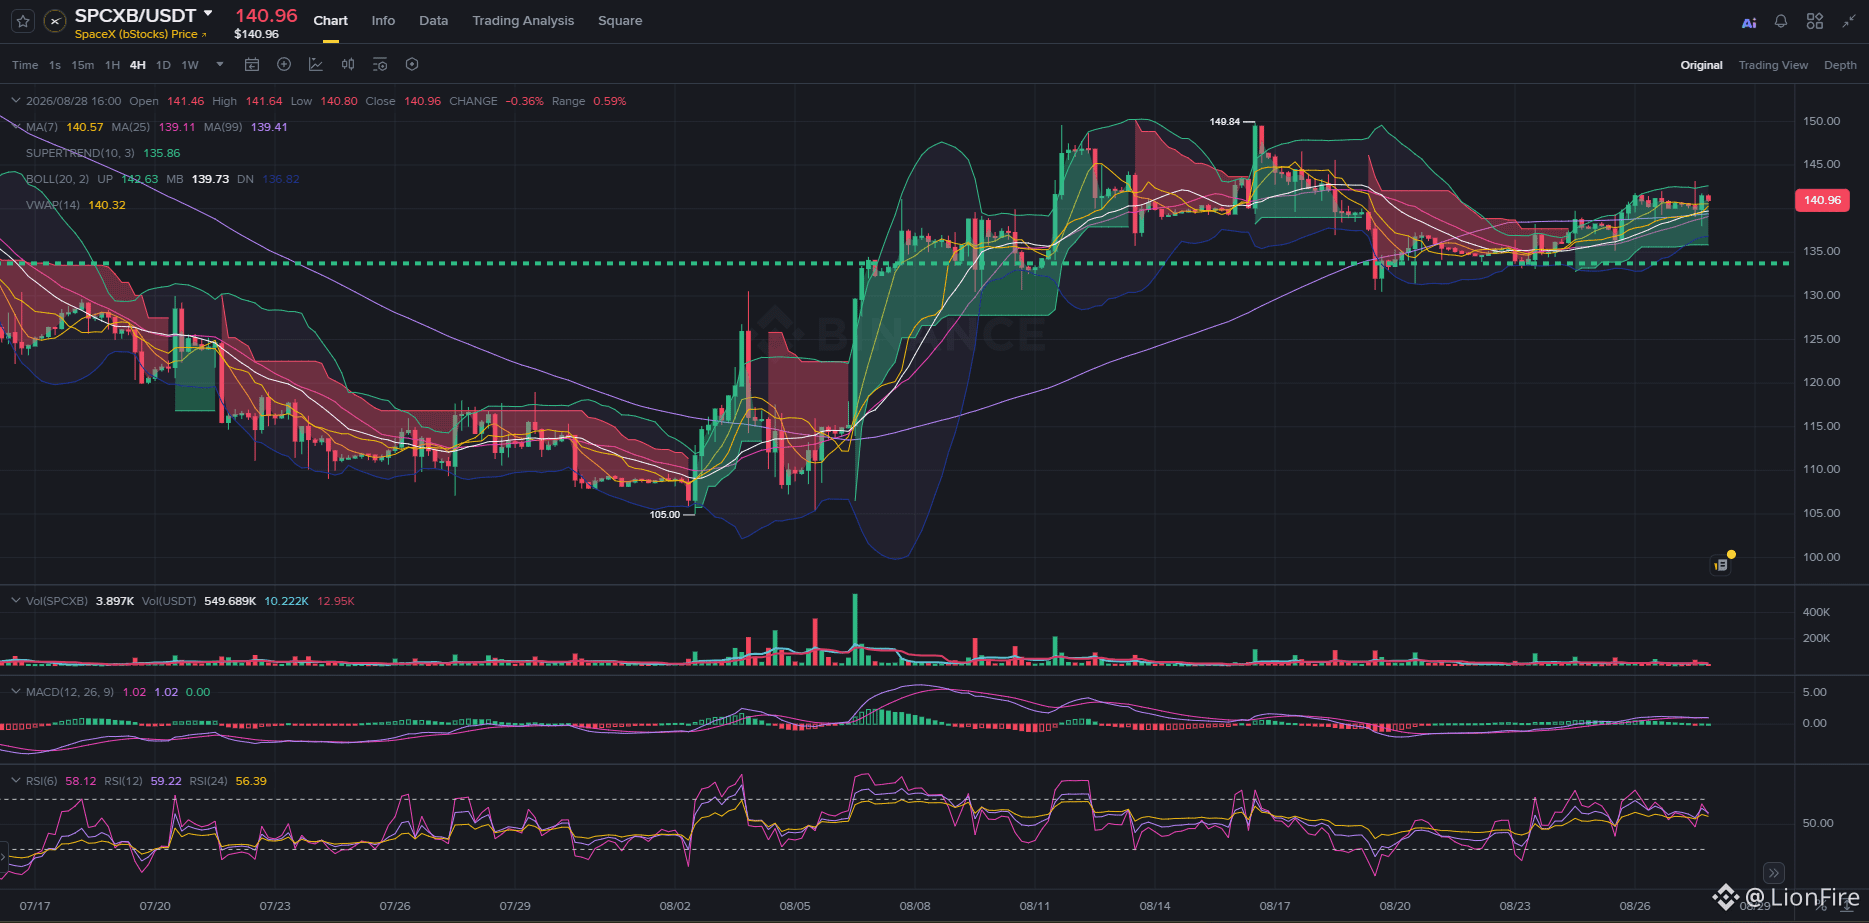Switch to the Chart tab

331,21
